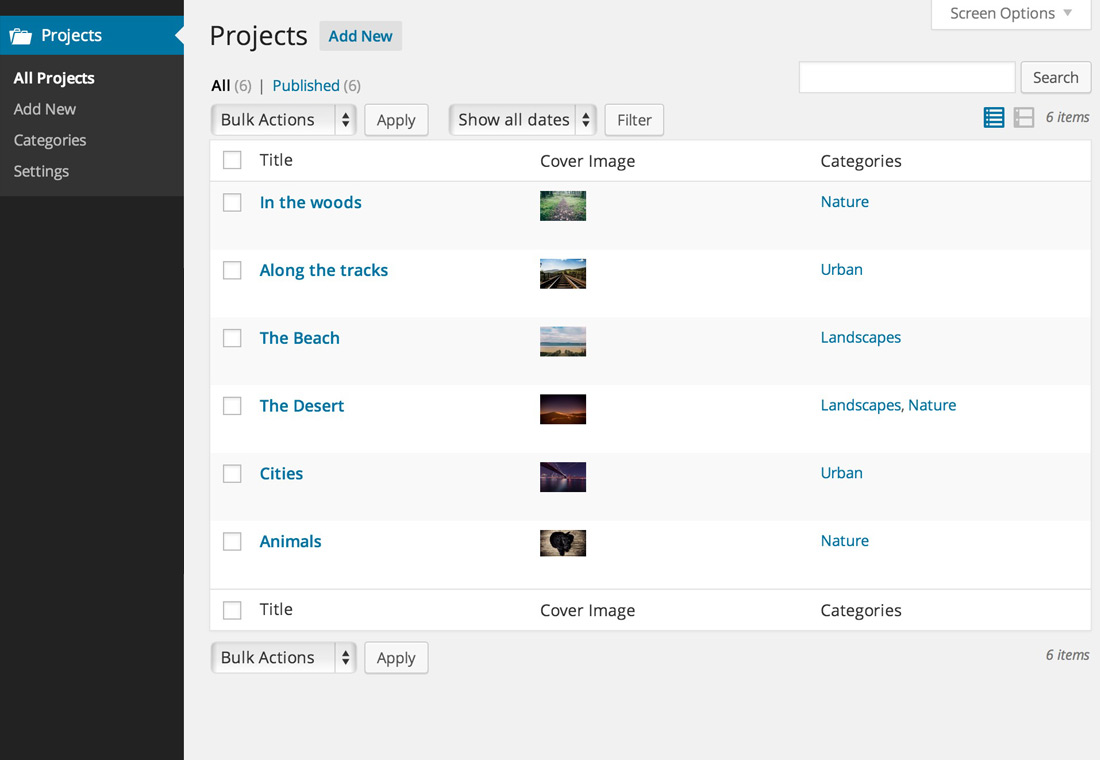Click the Search button
The height and width of the screenshot is (760, 1100).
point(1056,77)
